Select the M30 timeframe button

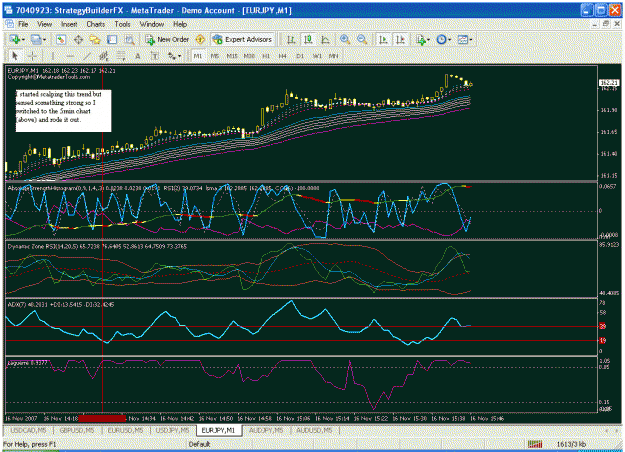point(249,56)
